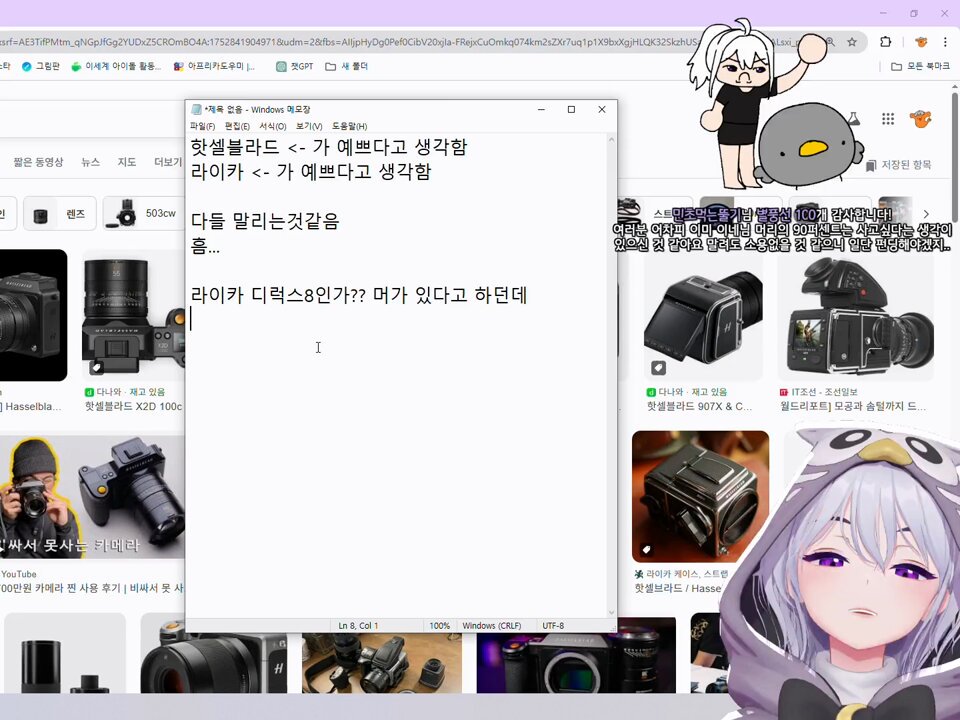Viewport: 960px width, 720px height.
Task: Click the Notepad line 핫셀블라드 <- 가 예쁘다고 생각함
Action: [329, 146]
